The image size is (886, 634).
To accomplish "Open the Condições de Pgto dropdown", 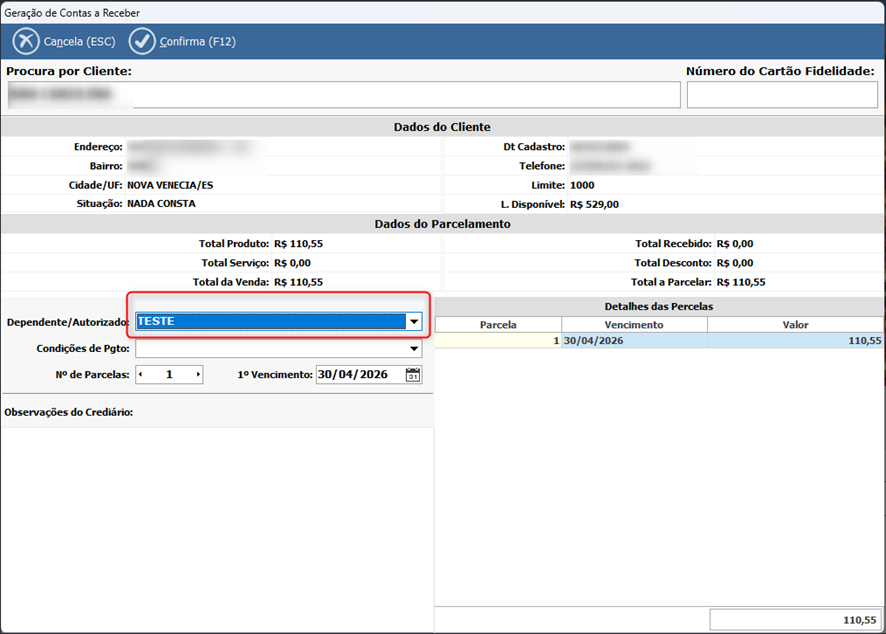I will click(414, 350).
